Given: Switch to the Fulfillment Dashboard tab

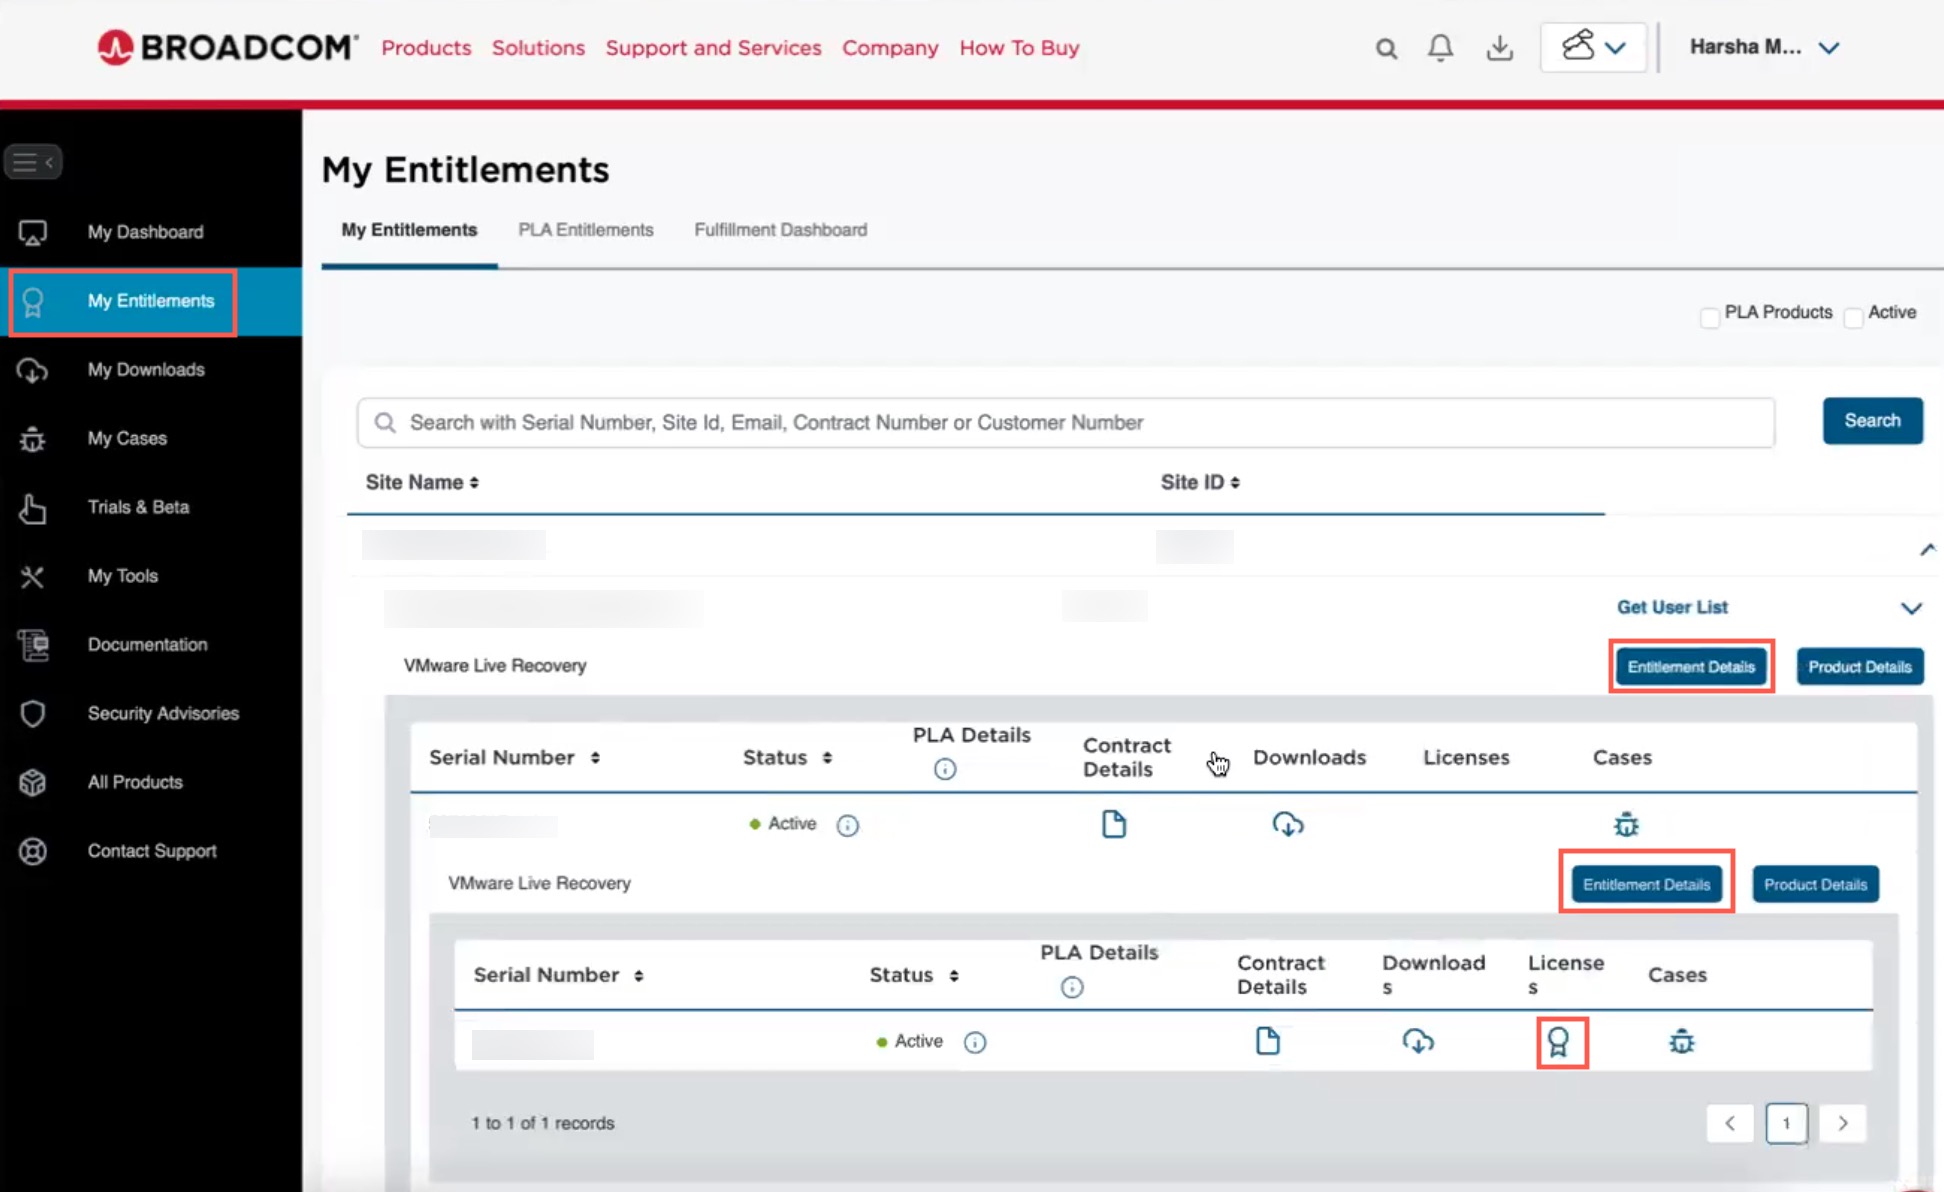Looking at the screenshot, I should [781, 230].
